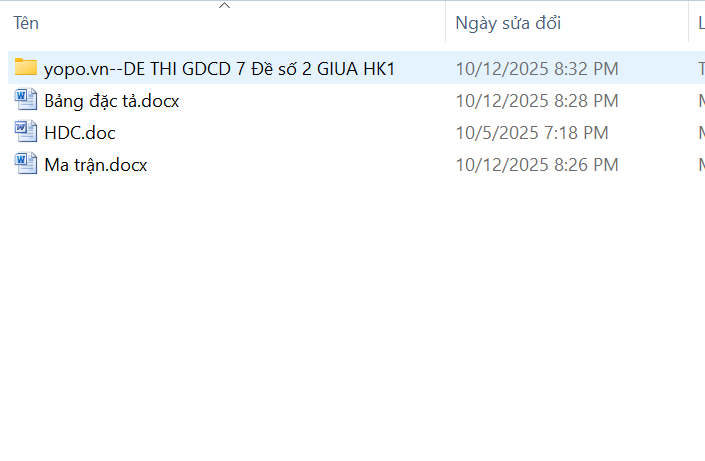Select the file name Bảng đặc tả.docx

[112, 101]
